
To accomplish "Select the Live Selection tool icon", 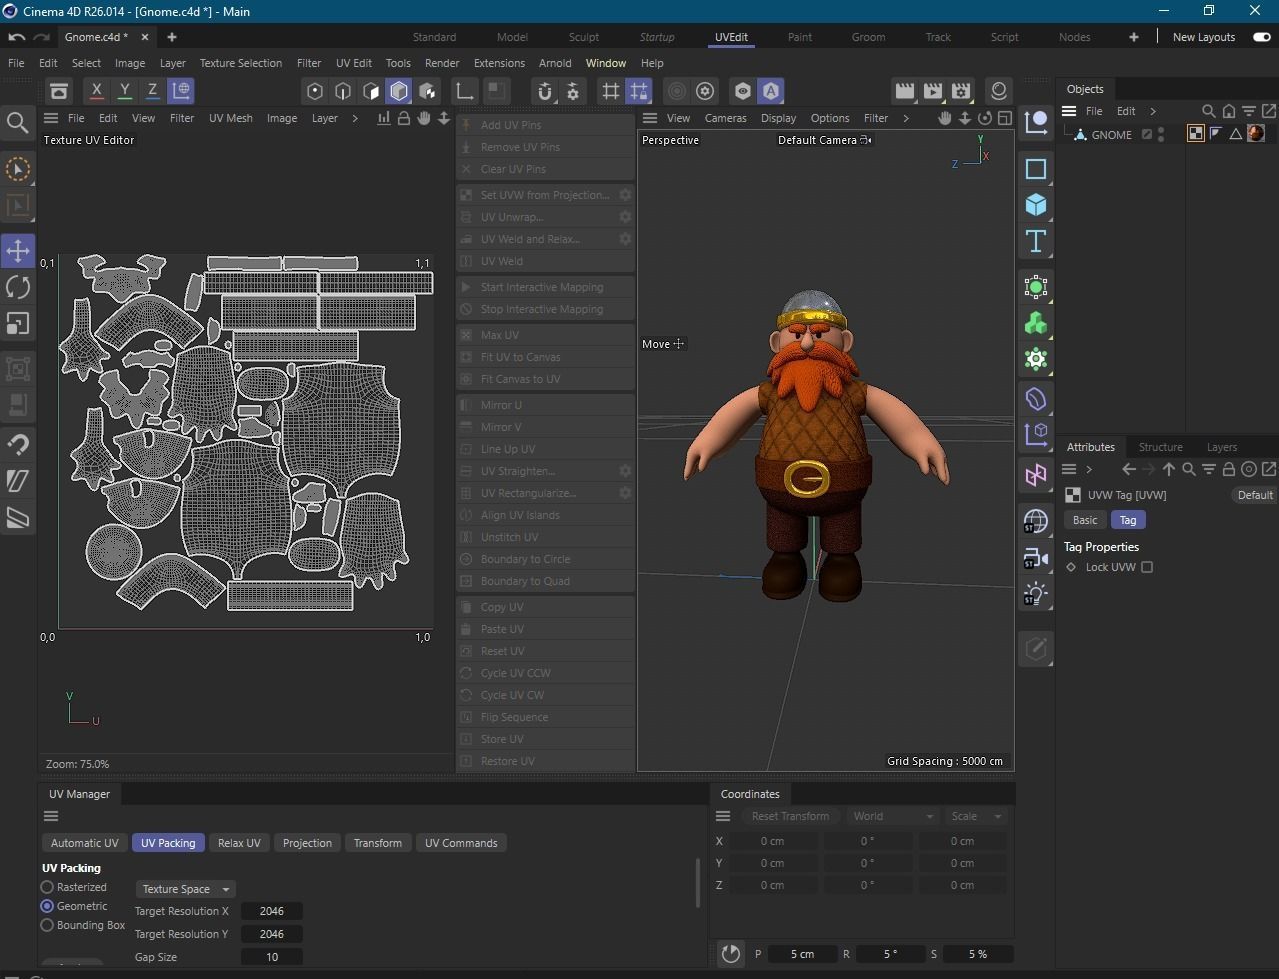I will (18, 169).
